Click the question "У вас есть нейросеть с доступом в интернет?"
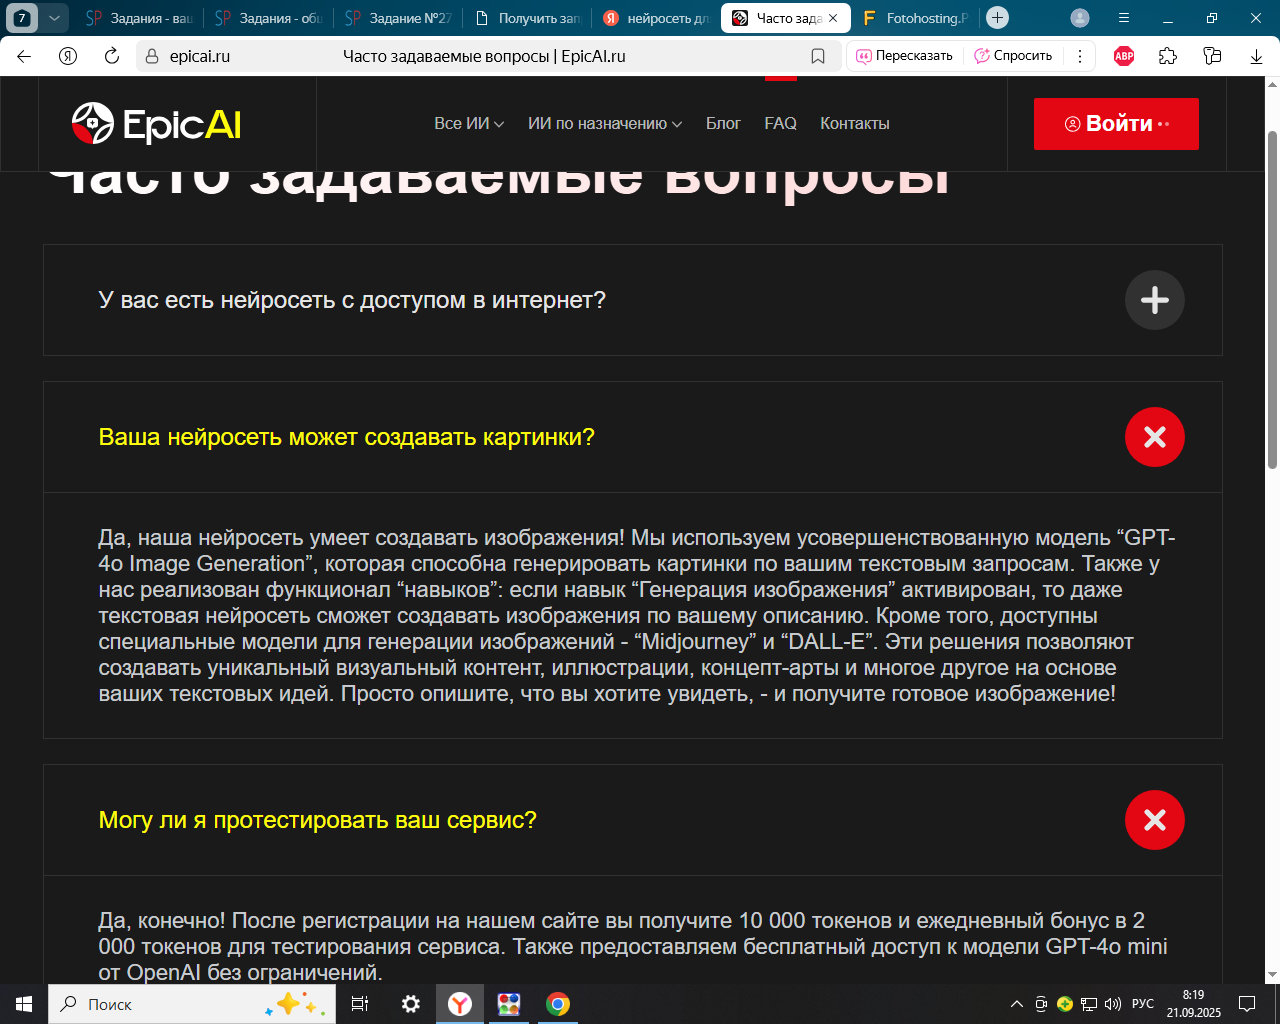The height and width of the screenshot is (1024, 1280). coord(352,300)
